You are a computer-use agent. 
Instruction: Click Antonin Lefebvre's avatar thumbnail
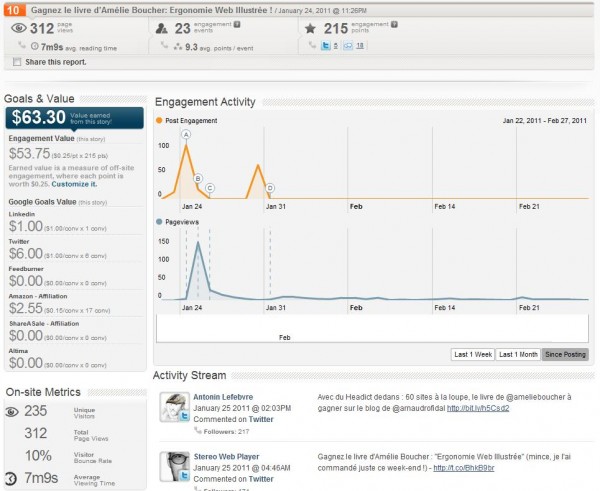(x=174, y=407)
